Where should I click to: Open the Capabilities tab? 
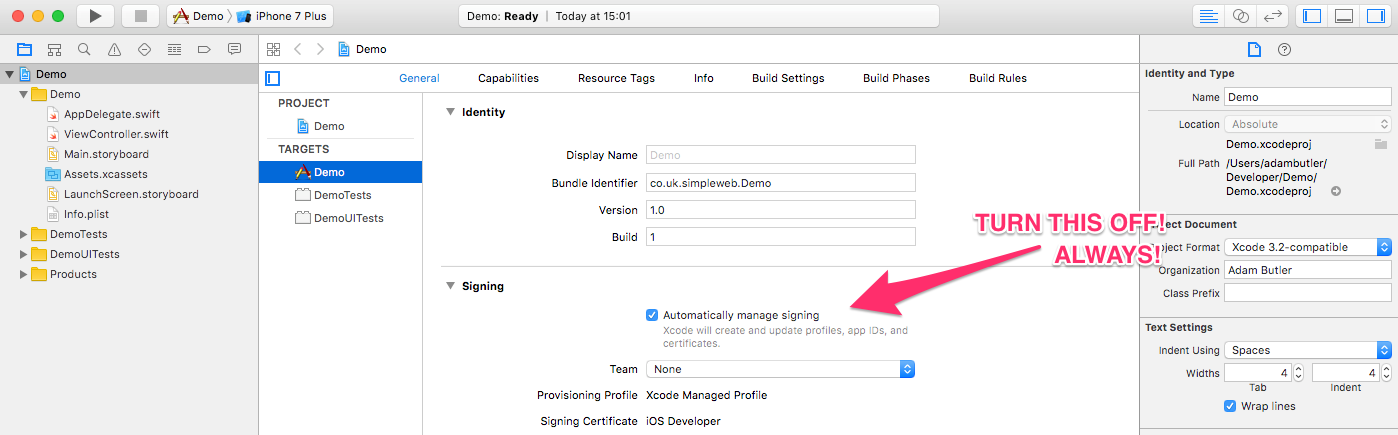[x=508, y=78]
